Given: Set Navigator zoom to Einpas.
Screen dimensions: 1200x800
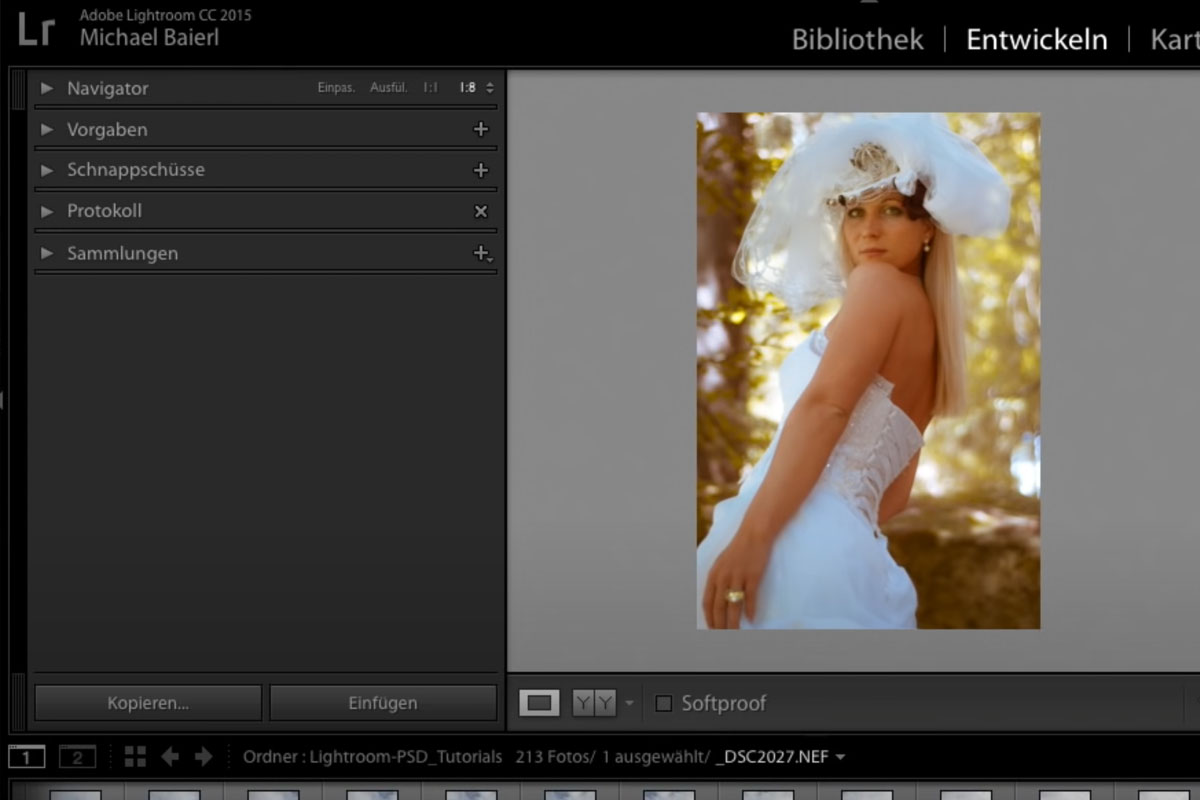Looking at the screenshot, I should (336, 88).
